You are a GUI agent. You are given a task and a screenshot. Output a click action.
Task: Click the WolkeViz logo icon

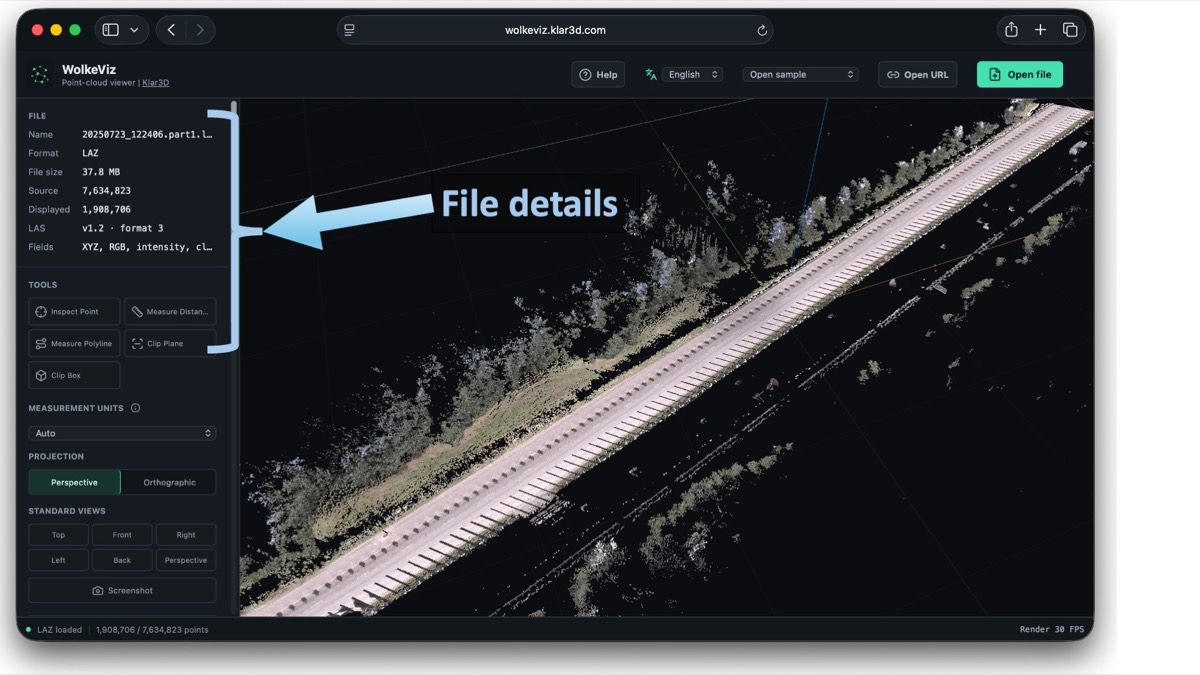40,75
